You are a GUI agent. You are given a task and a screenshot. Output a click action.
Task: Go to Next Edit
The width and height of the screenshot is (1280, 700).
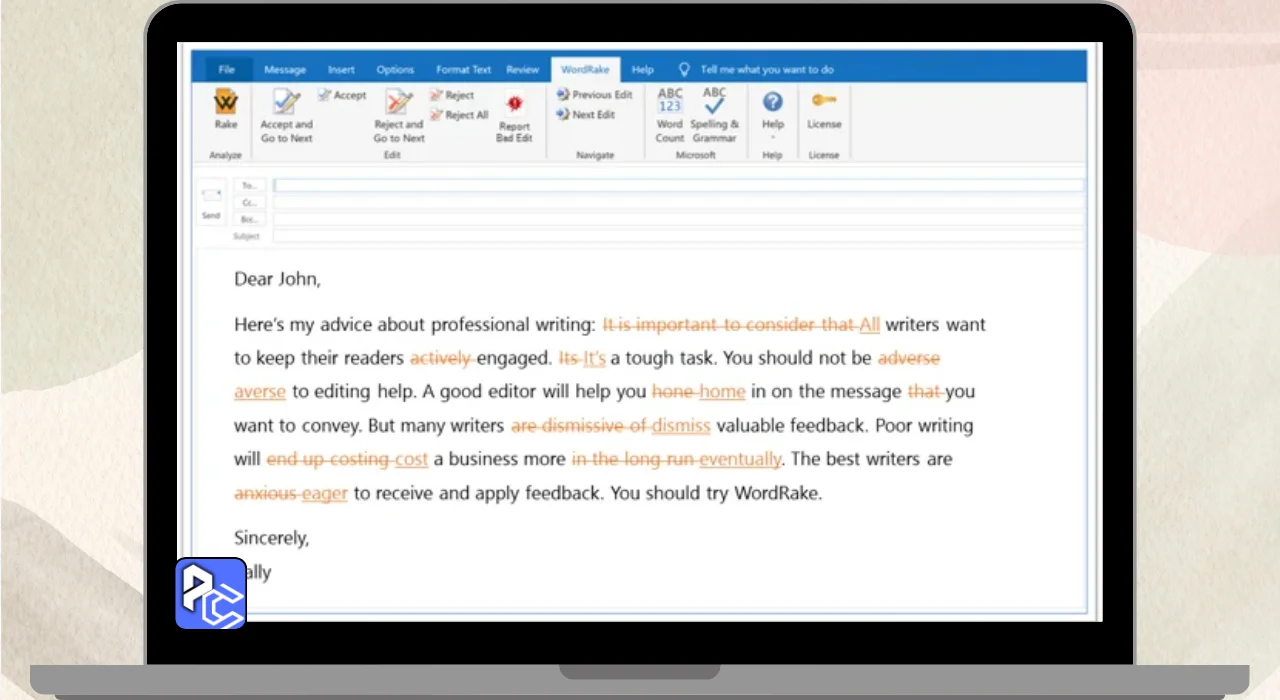[587, 115]
